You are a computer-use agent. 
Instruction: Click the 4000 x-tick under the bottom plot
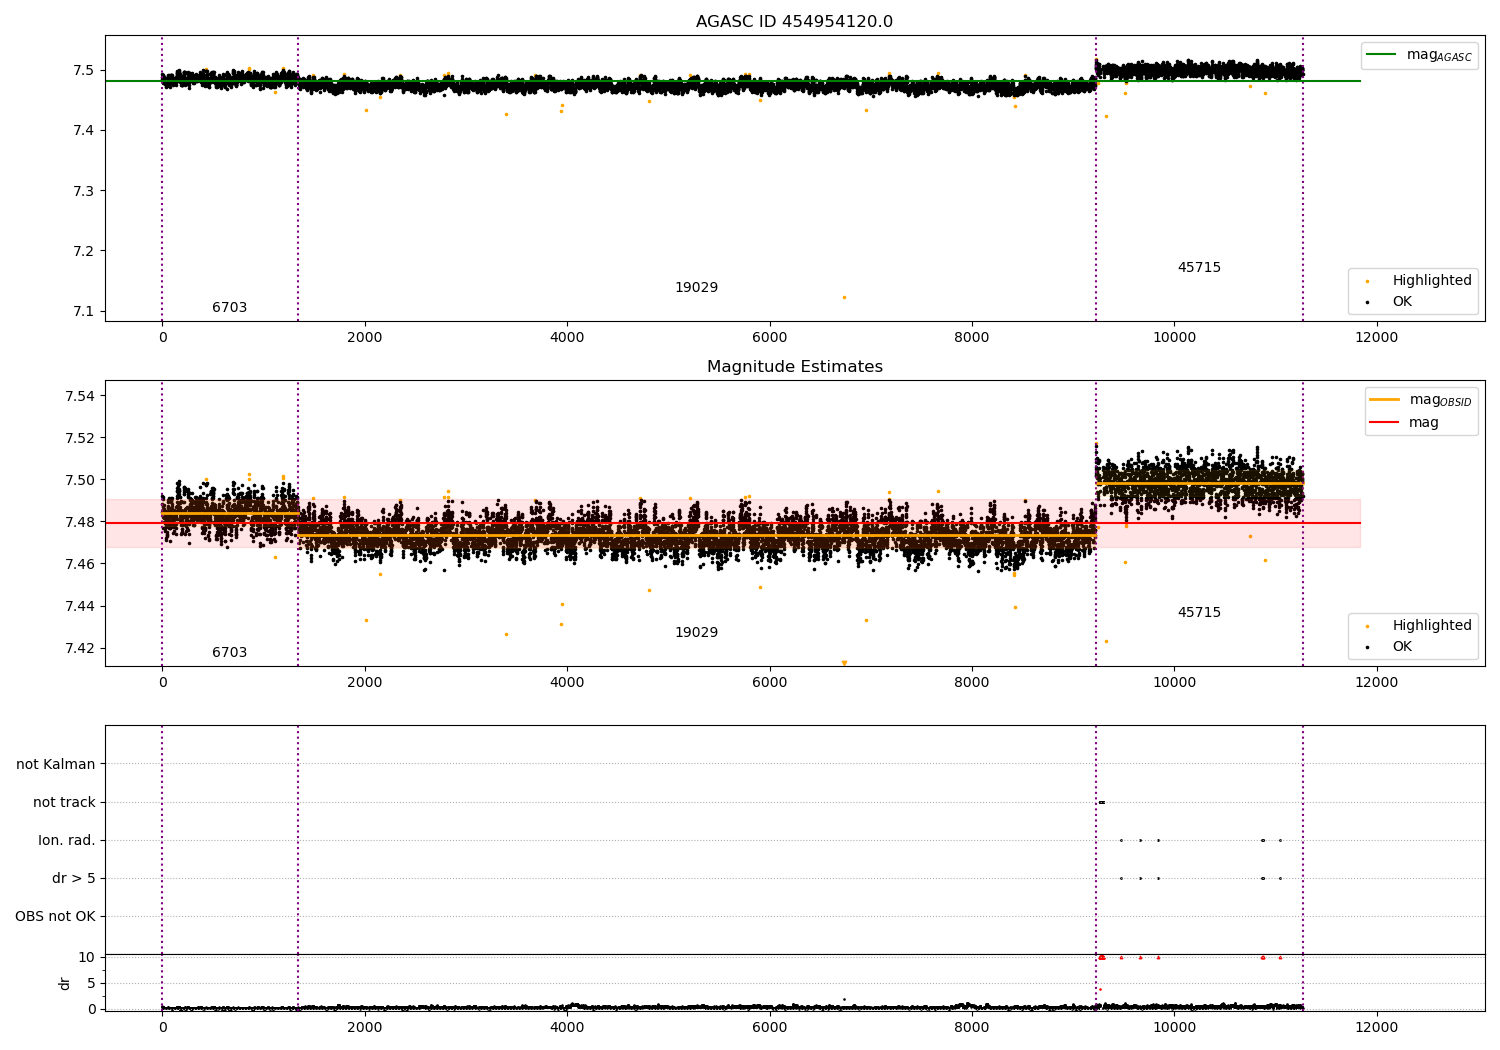[567, 1028]
